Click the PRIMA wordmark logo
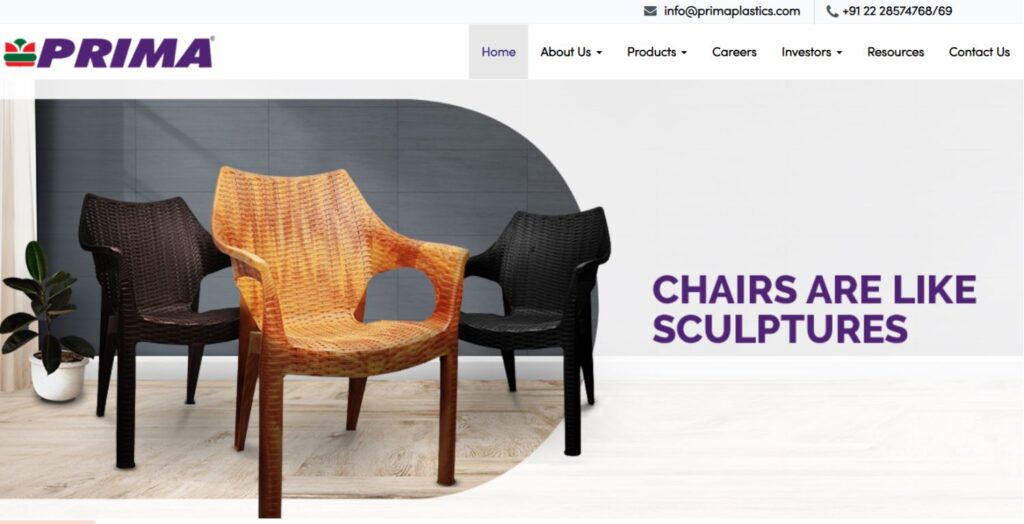The width and height of the screenshot is (1024, 524). [x=126, y=53]
